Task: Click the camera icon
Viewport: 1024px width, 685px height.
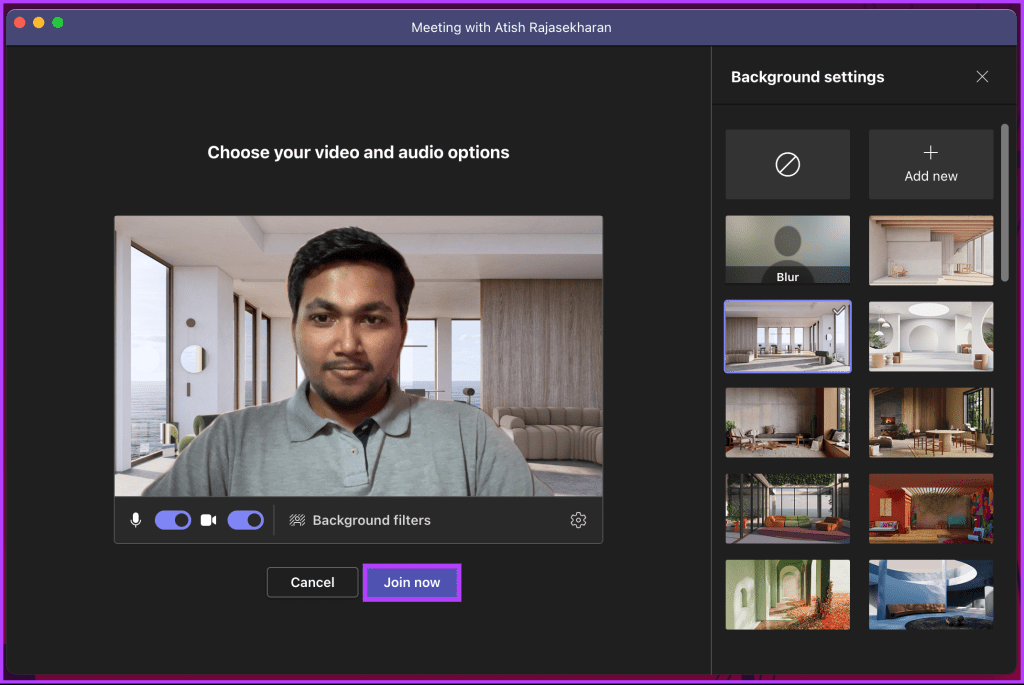Action: tap(208, 520)
